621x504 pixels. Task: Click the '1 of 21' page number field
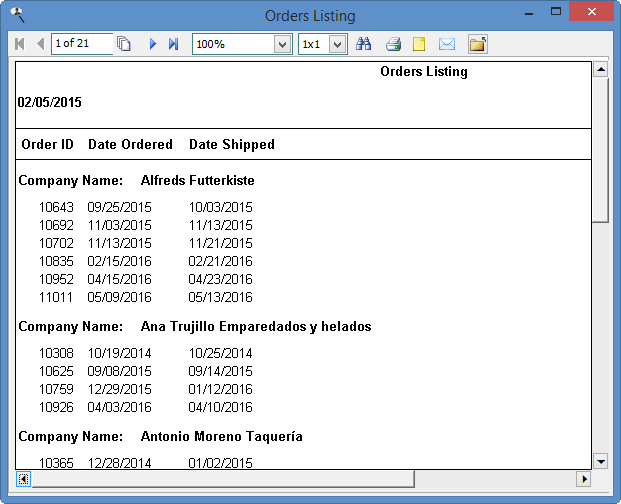80,44
